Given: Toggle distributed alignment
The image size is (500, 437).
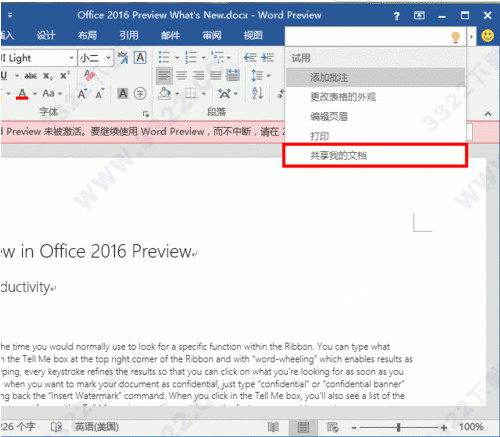Looking at the screenshot, I should click(x=233, y=75).
